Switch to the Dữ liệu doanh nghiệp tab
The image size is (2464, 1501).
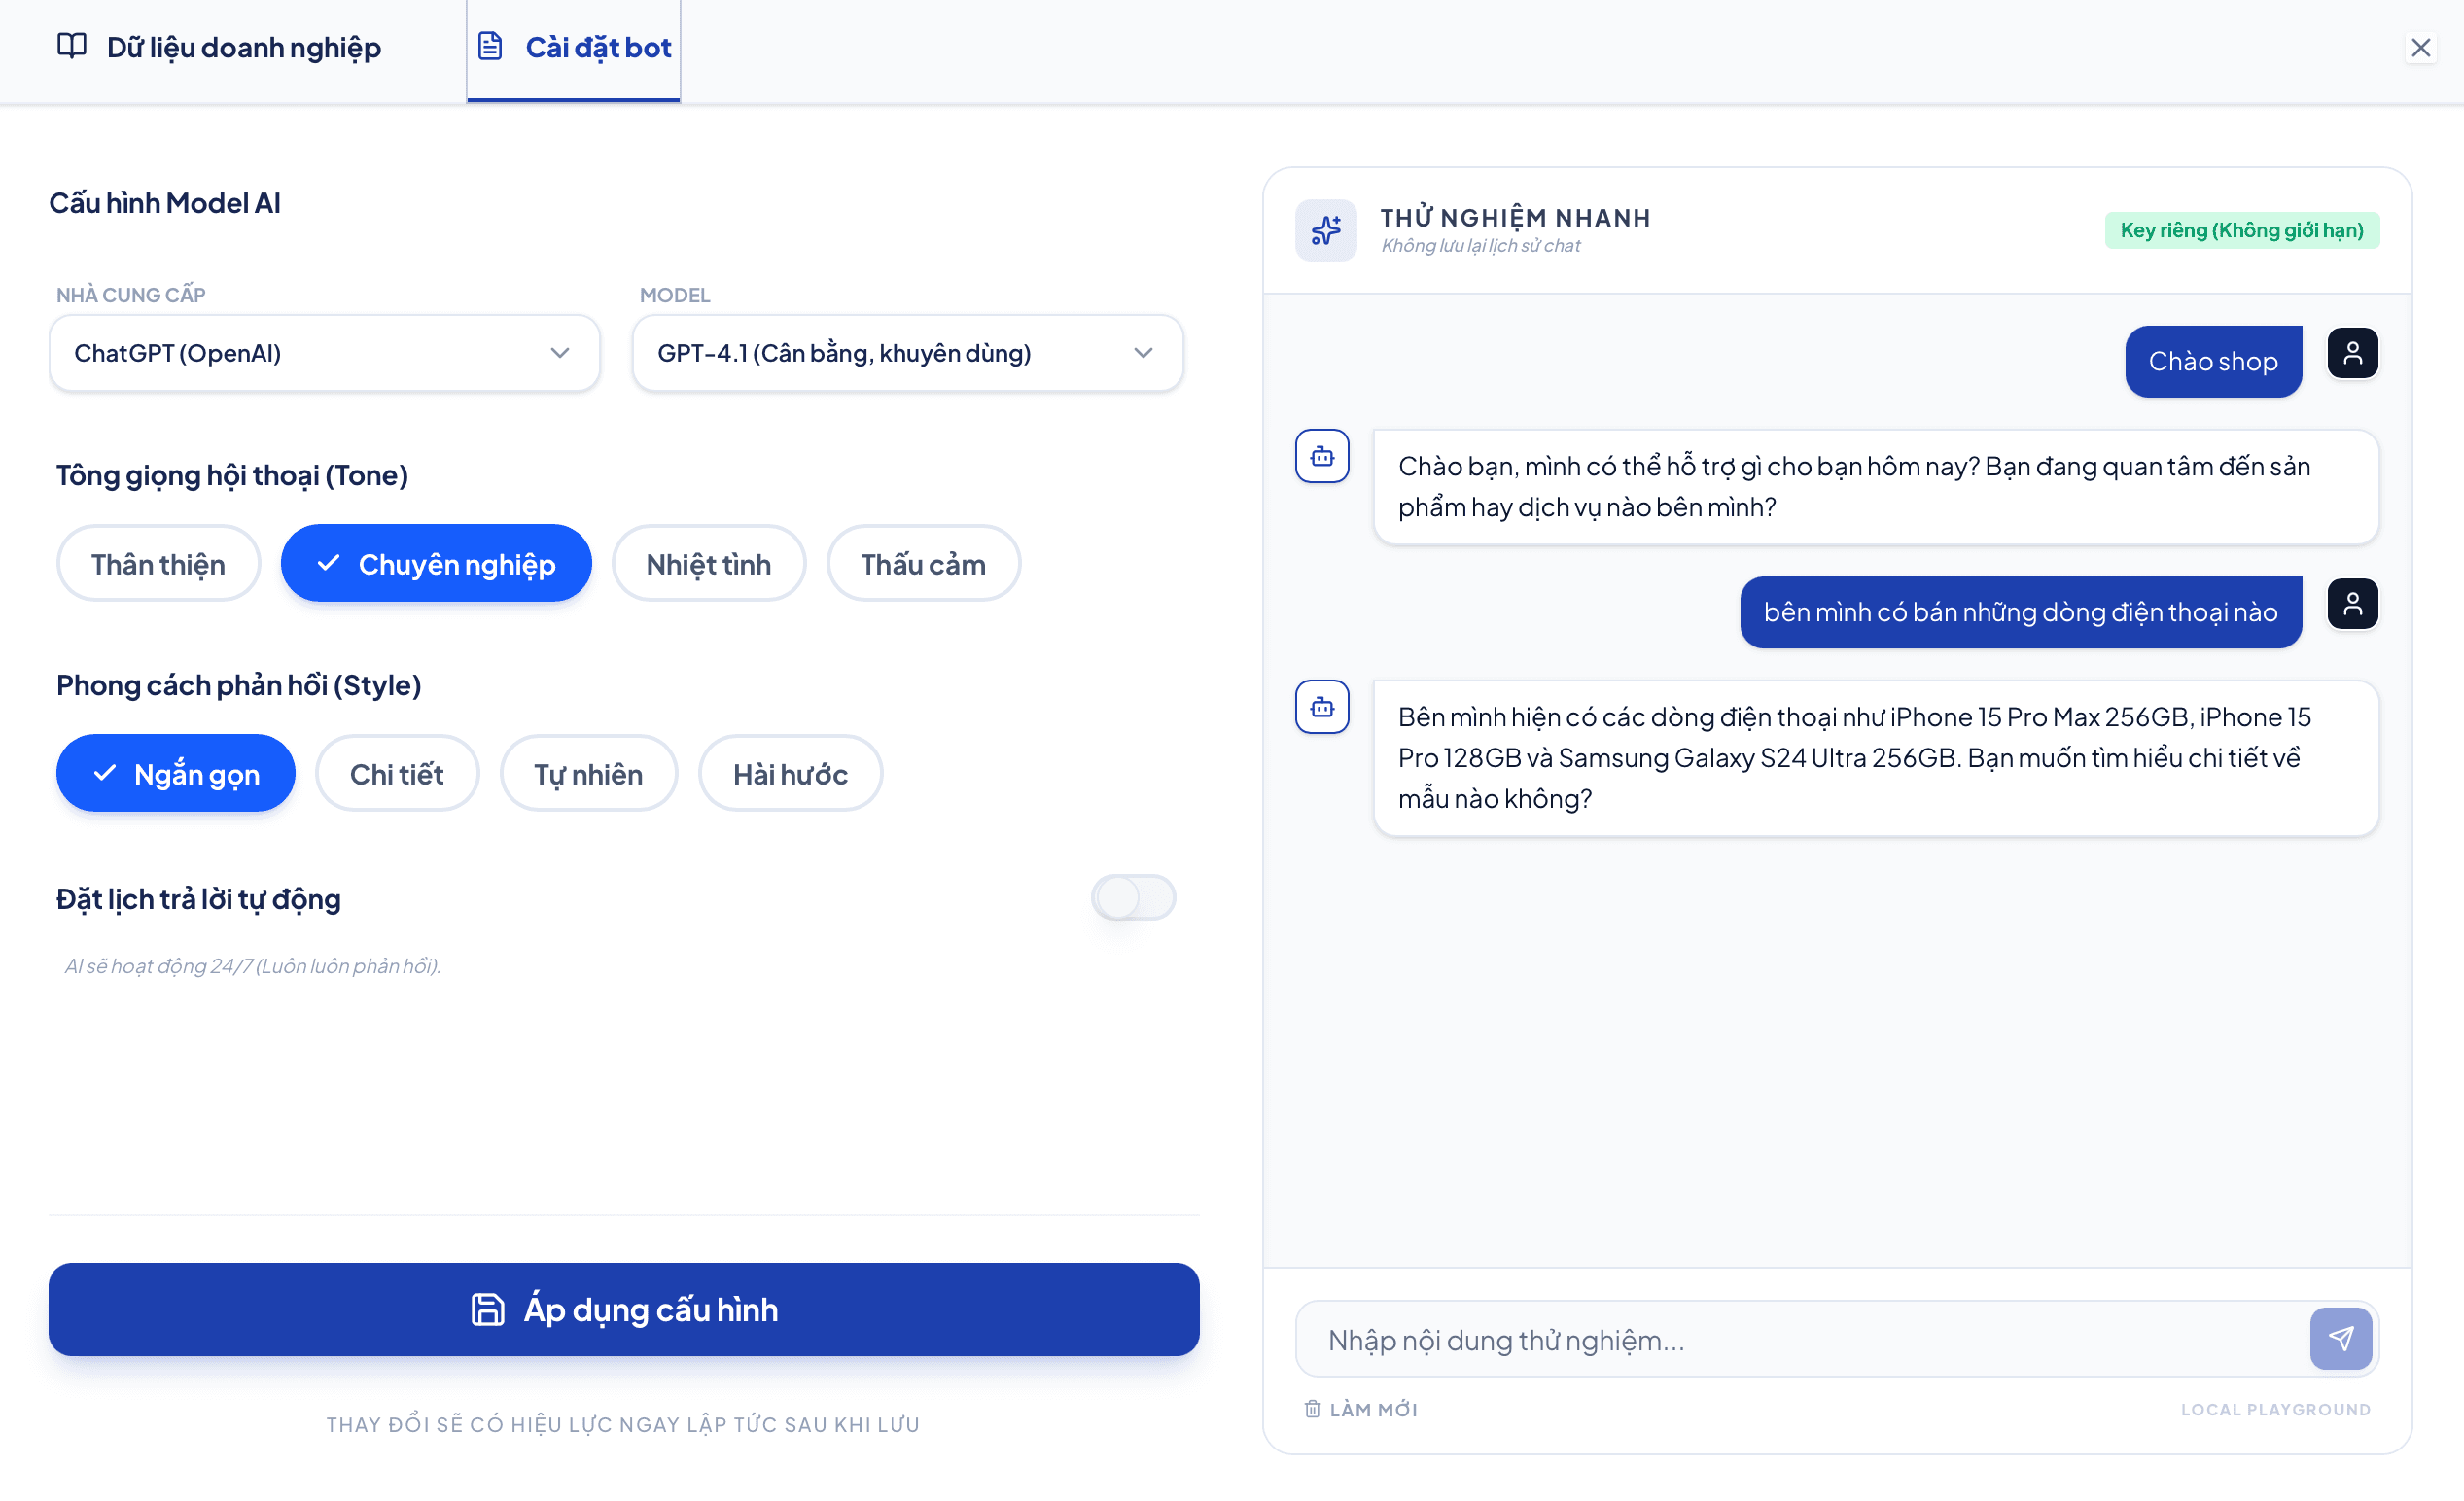point(219,47)
